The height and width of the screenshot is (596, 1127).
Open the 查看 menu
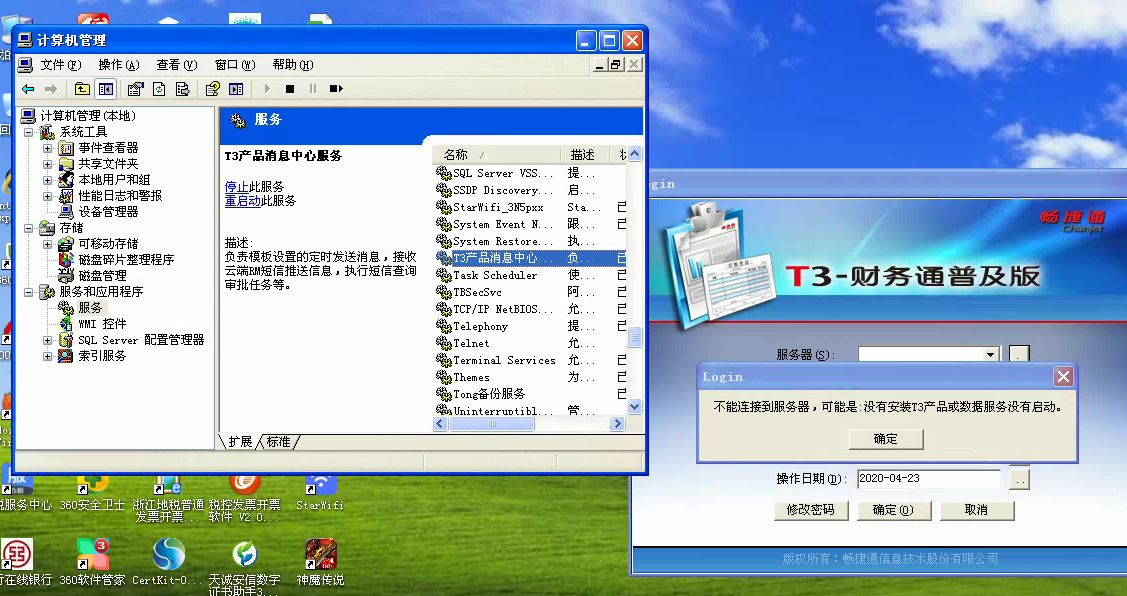click(177, 65)
